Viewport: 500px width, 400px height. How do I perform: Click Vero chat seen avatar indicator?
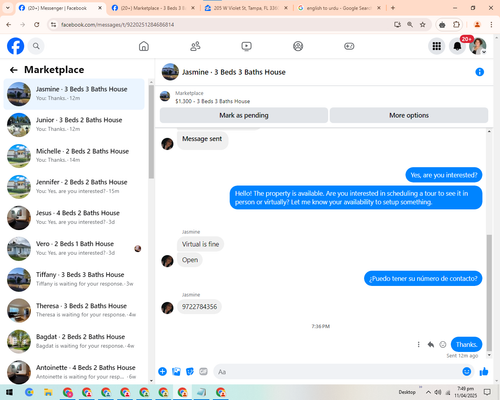(x=138, y=249)
